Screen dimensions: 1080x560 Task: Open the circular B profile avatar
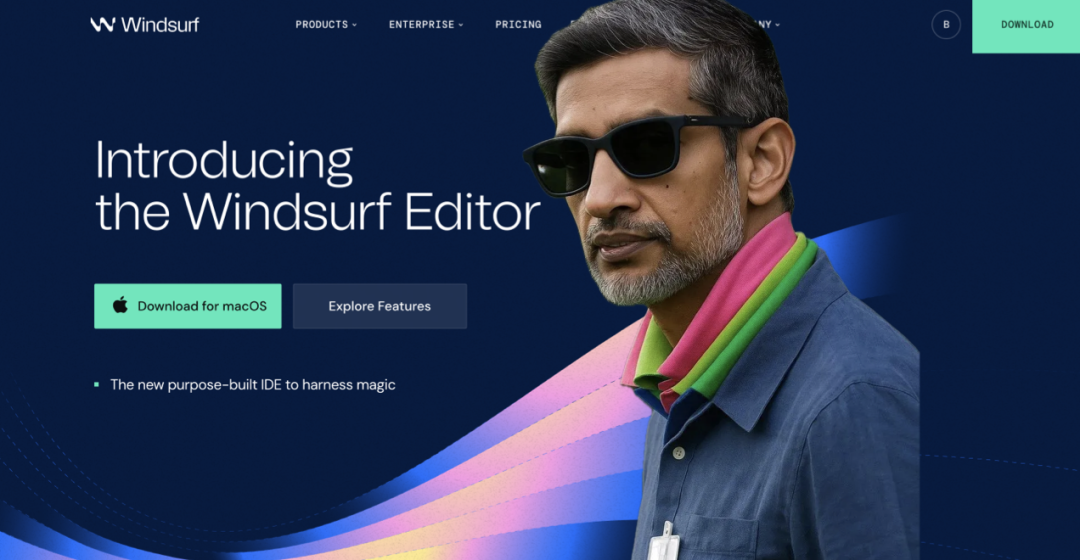tap(946, 25)
